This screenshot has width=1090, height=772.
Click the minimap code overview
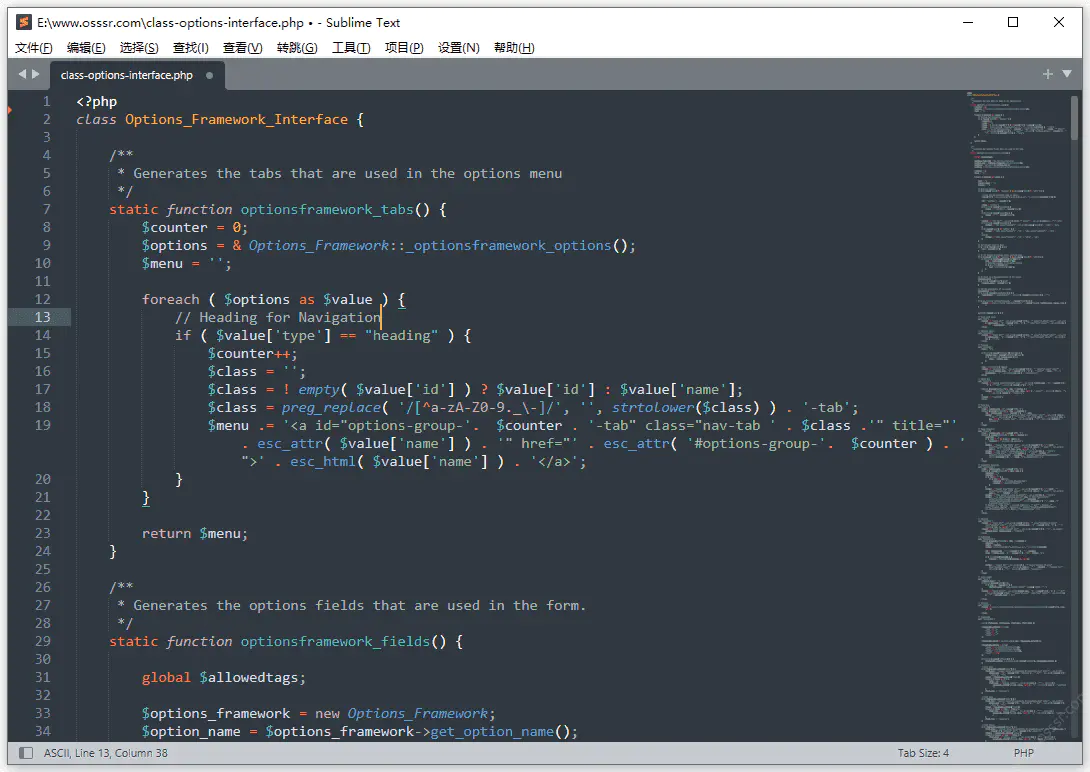coord(1018,416)
